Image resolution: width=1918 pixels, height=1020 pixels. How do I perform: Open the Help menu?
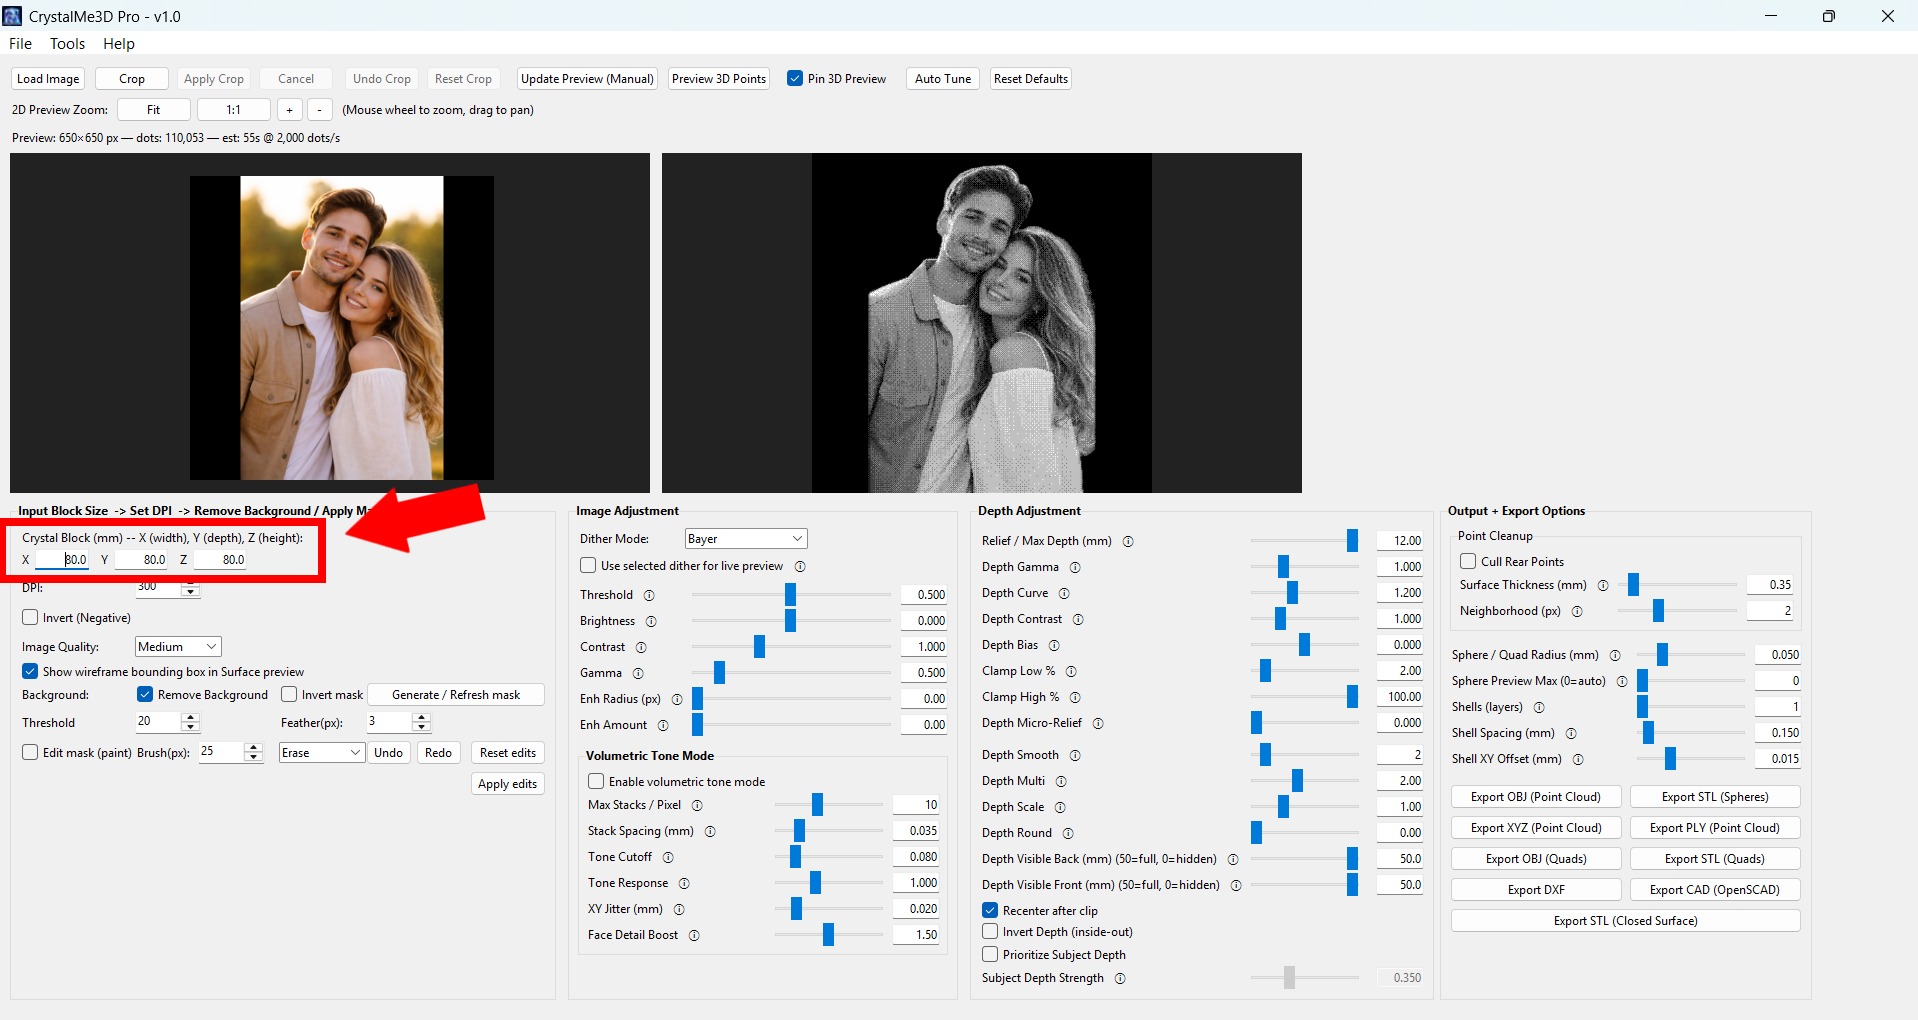pos(118,44)
